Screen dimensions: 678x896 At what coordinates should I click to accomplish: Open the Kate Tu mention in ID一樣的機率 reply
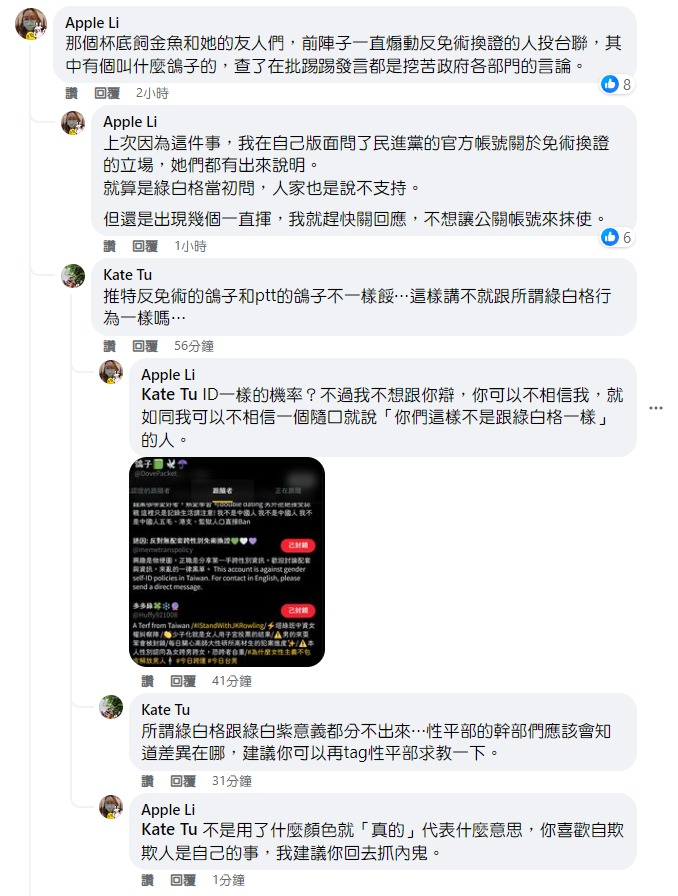169,395
